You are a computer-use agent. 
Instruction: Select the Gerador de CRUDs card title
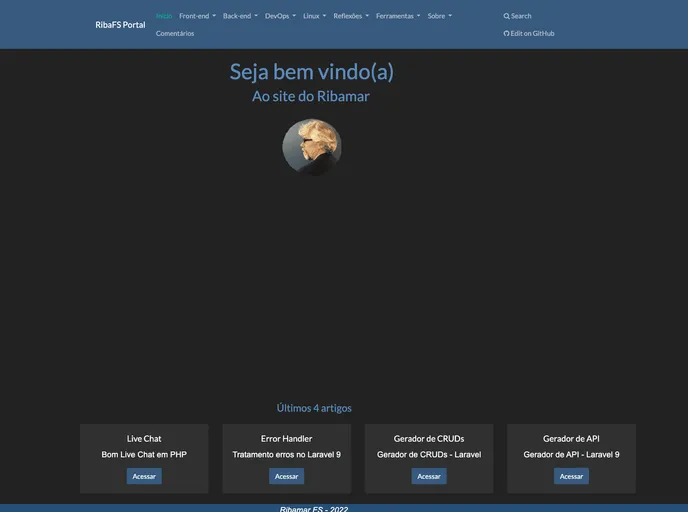pyautogui.click(x=429, y=439)
